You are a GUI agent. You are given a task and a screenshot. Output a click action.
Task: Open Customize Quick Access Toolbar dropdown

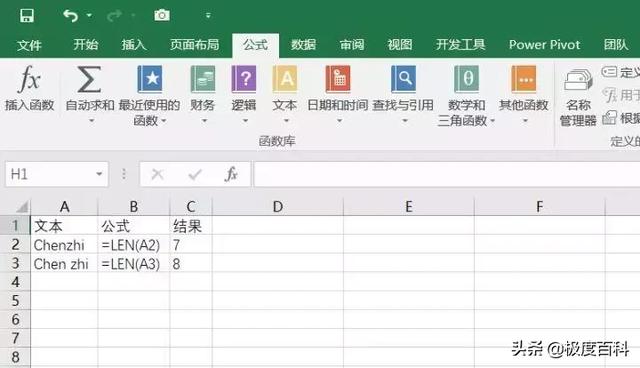(x=208, y=16)
